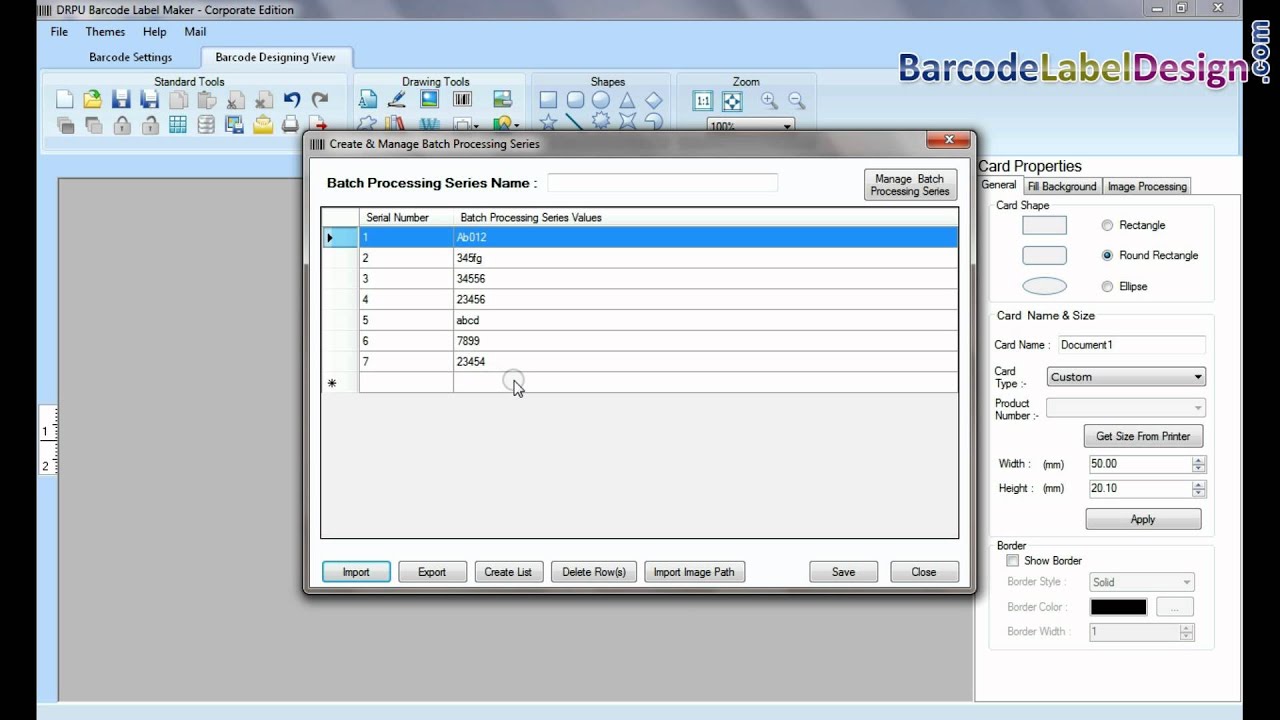Click the database cylinder icon
The image size is (1280, 720).
(207, 125)
